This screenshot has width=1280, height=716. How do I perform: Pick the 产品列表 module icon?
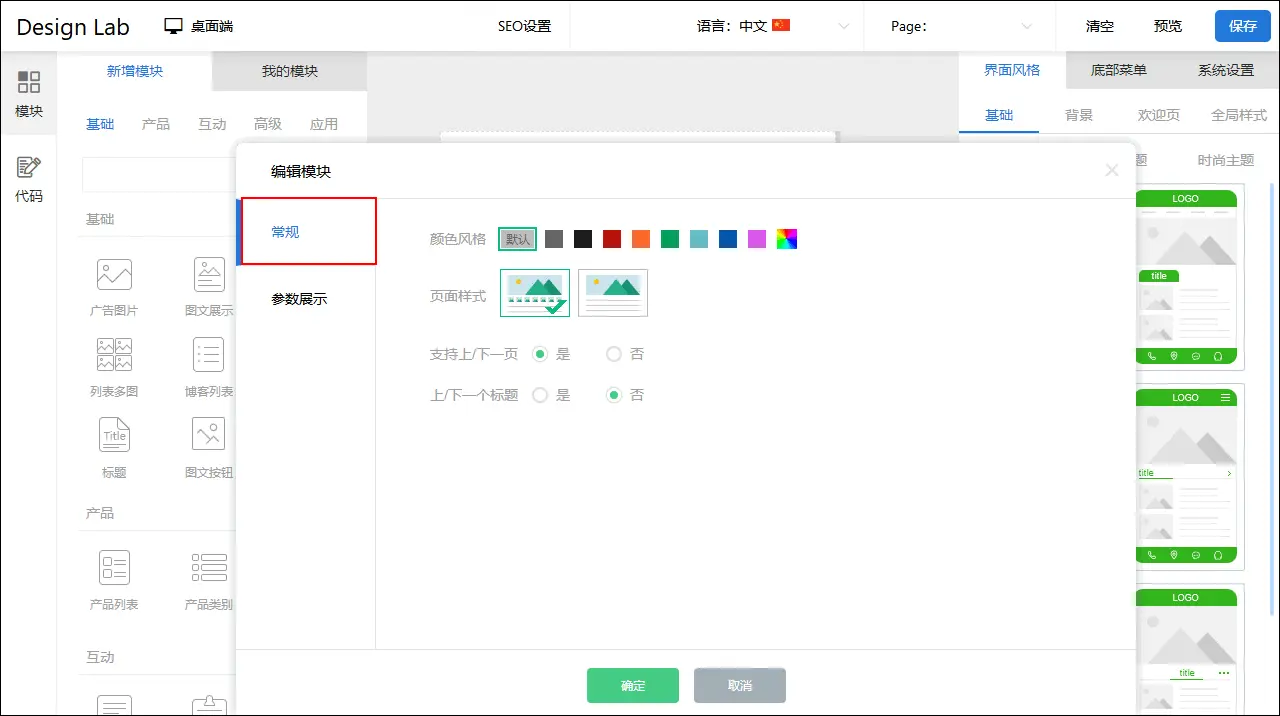(x=114, y=567)
